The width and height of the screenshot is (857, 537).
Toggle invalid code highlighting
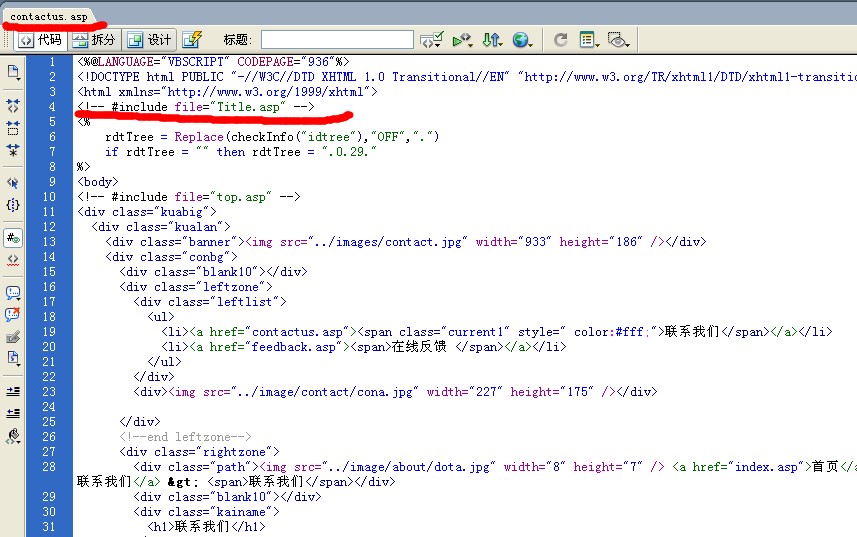[13, 259]
